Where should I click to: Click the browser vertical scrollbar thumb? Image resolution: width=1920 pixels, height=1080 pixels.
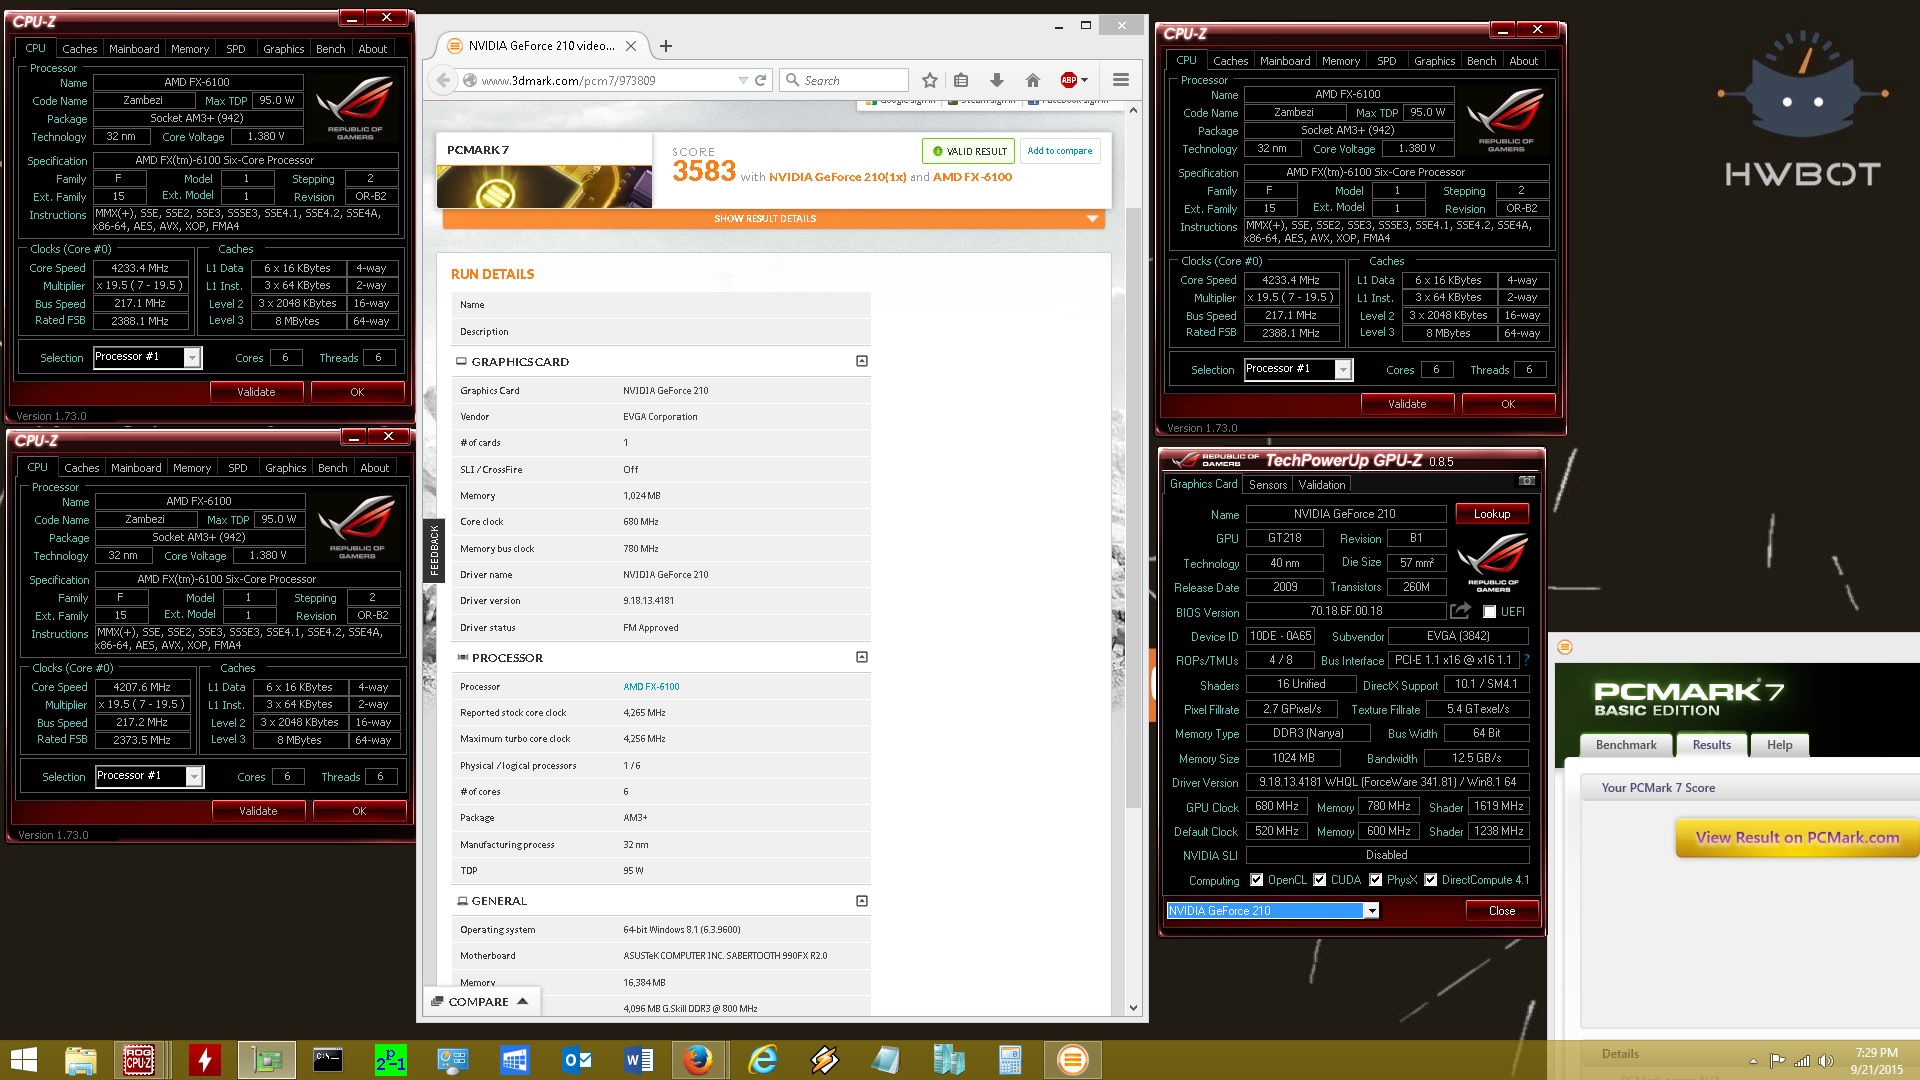click(x=1133, y=507)
